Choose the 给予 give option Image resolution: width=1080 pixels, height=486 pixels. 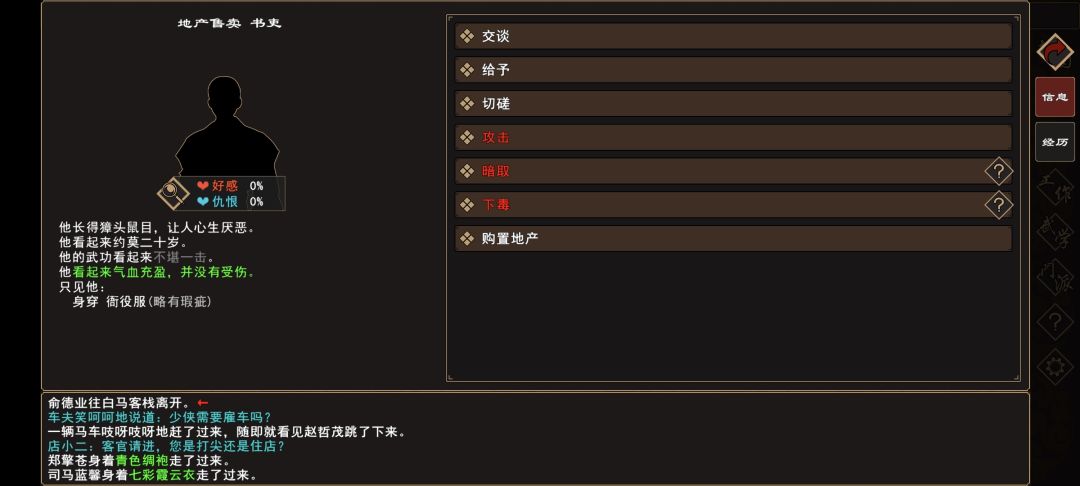tap(733, 70)
